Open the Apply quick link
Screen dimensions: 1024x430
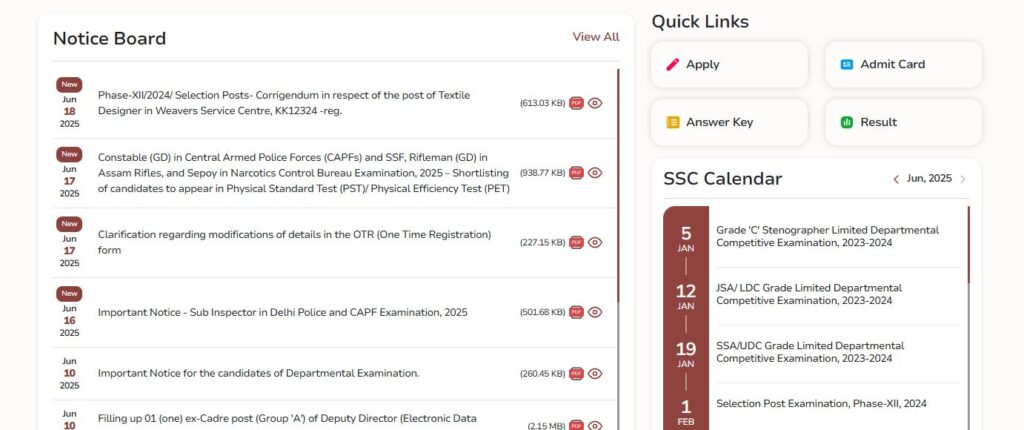(x=729, y=64)
